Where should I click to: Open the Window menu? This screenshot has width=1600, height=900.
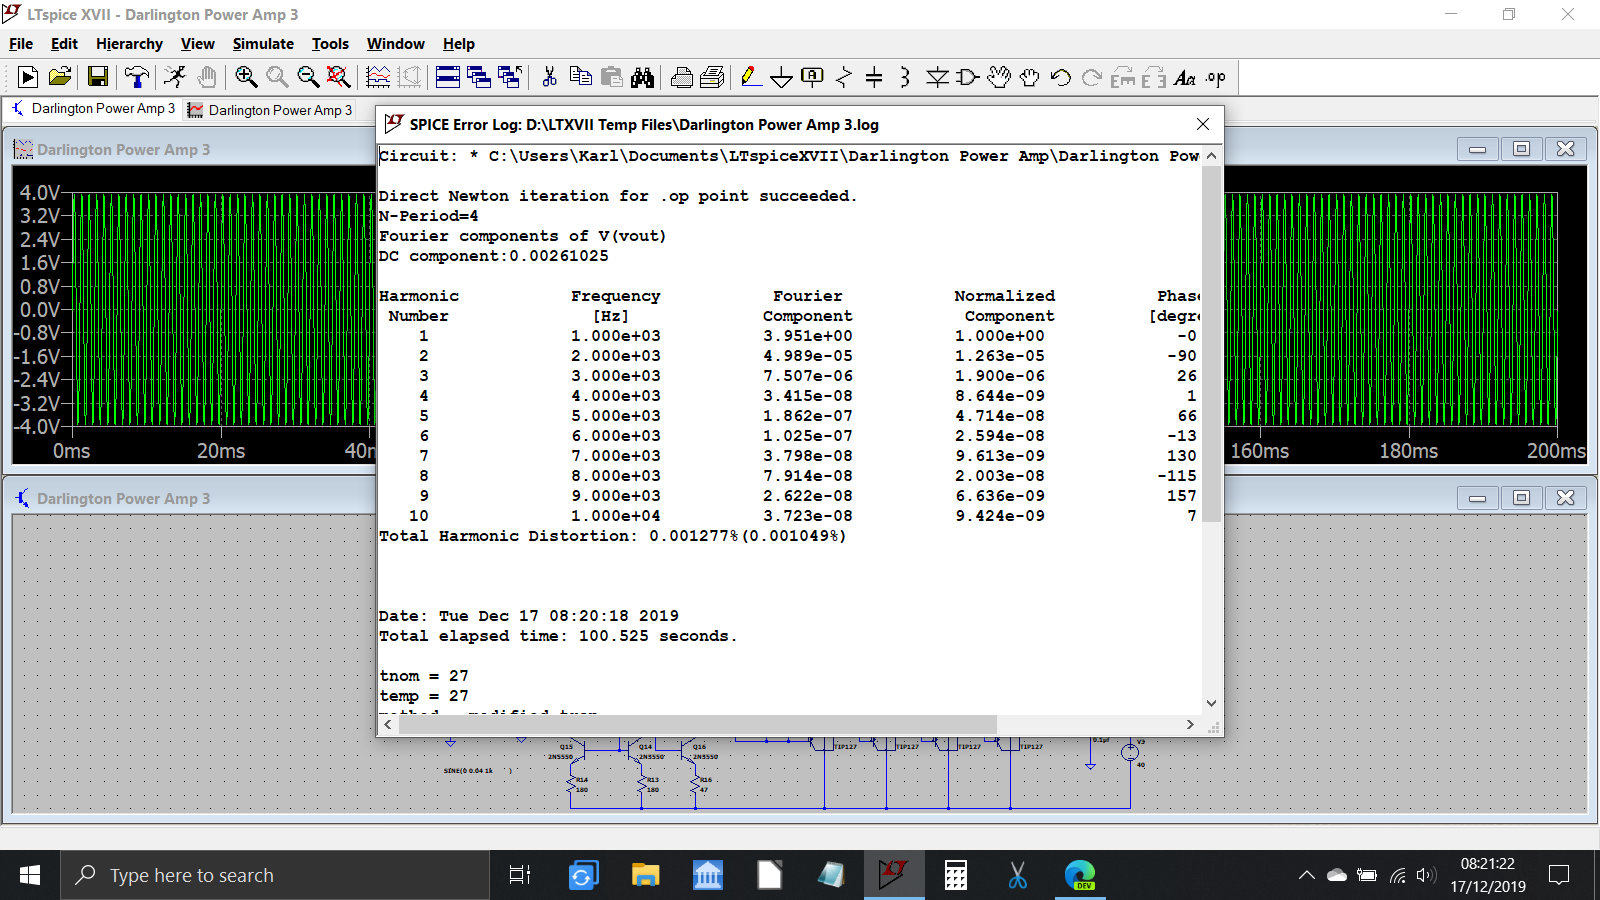pyautogui.click(x=395, y=44)
